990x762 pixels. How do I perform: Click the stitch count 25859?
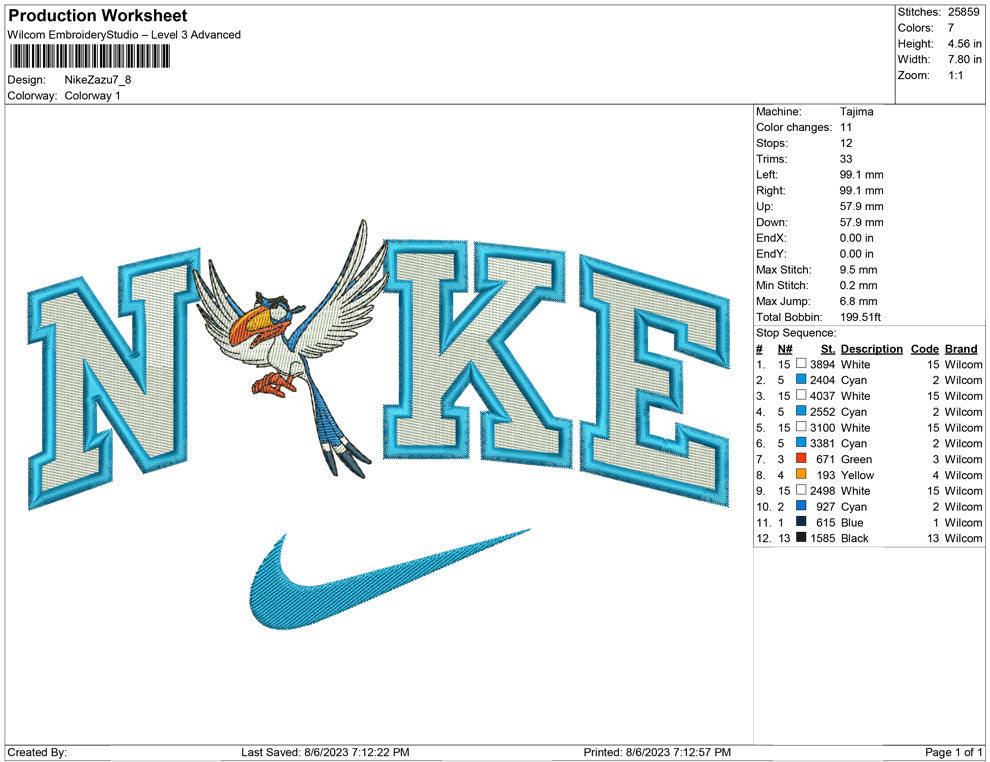pyautogui.click(x=963, y=12)
